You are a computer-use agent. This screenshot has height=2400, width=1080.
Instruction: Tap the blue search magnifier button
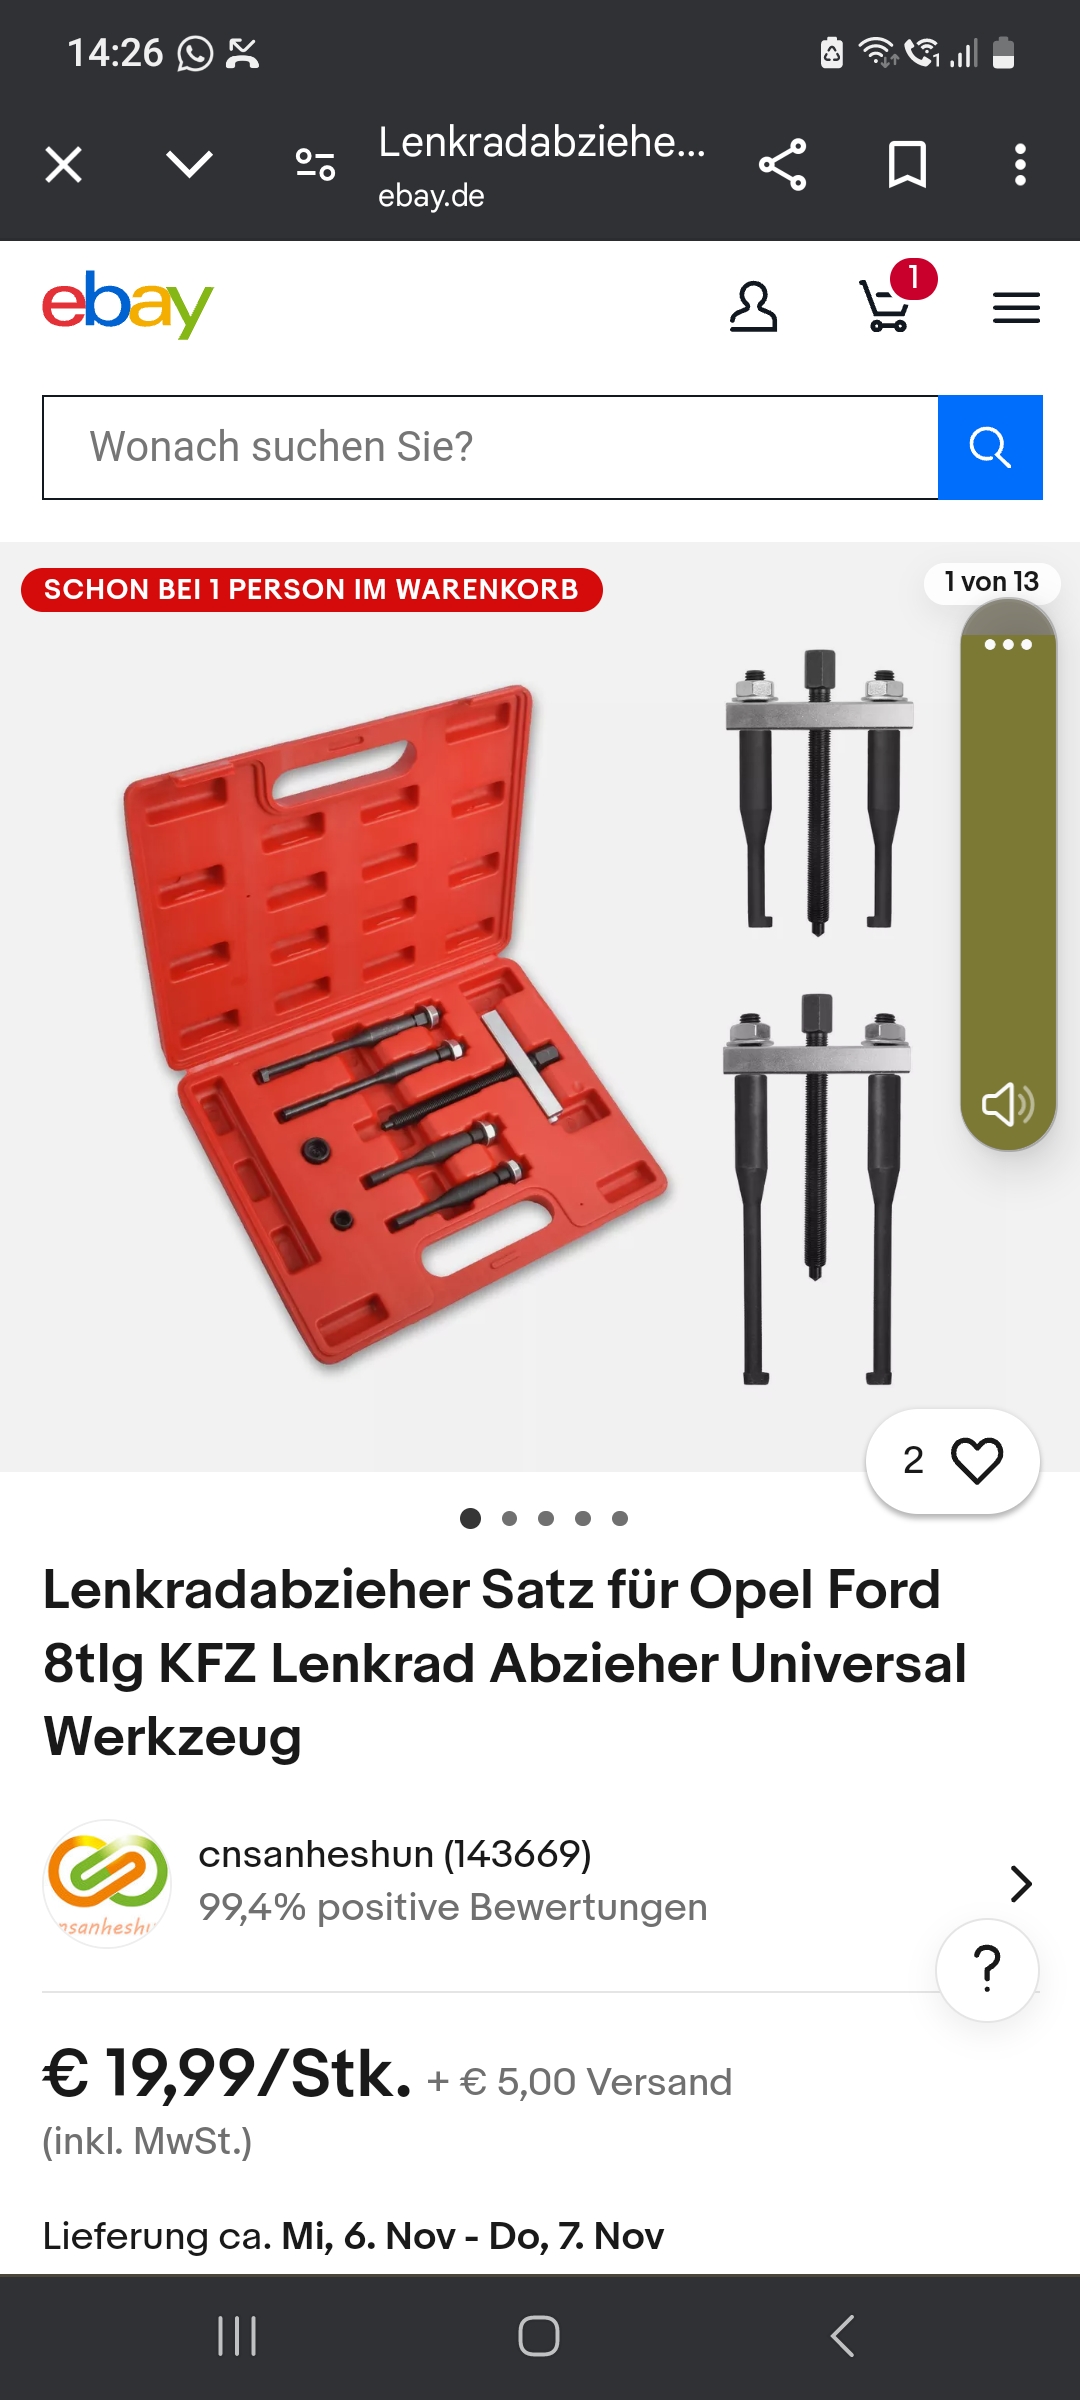[990, 447]
